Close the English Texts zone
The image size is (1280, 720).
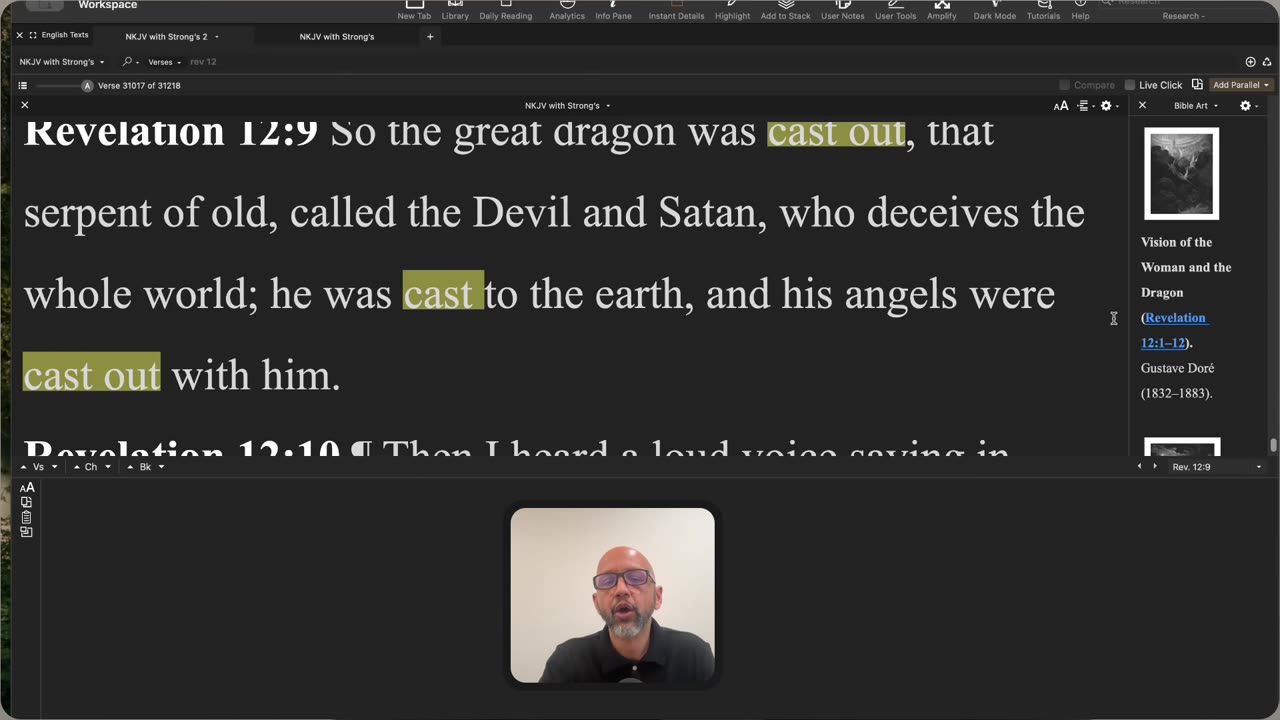pyautogui.click(x=19, y=35)
